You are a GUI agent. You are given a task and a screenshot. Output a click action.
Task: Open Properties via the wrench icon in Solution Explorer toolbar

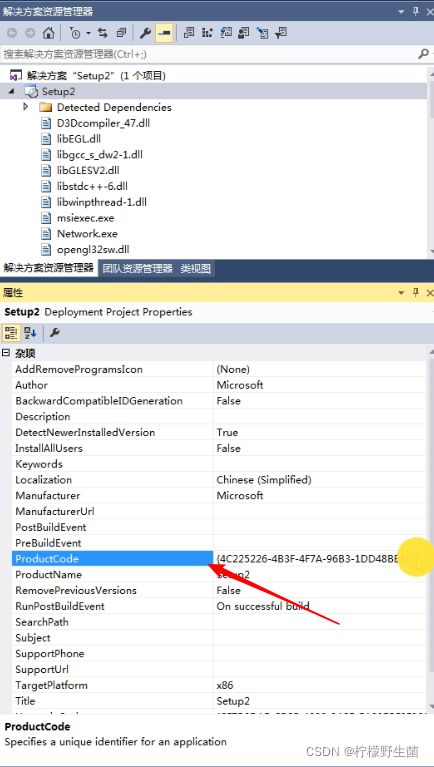tap(145, 33)
